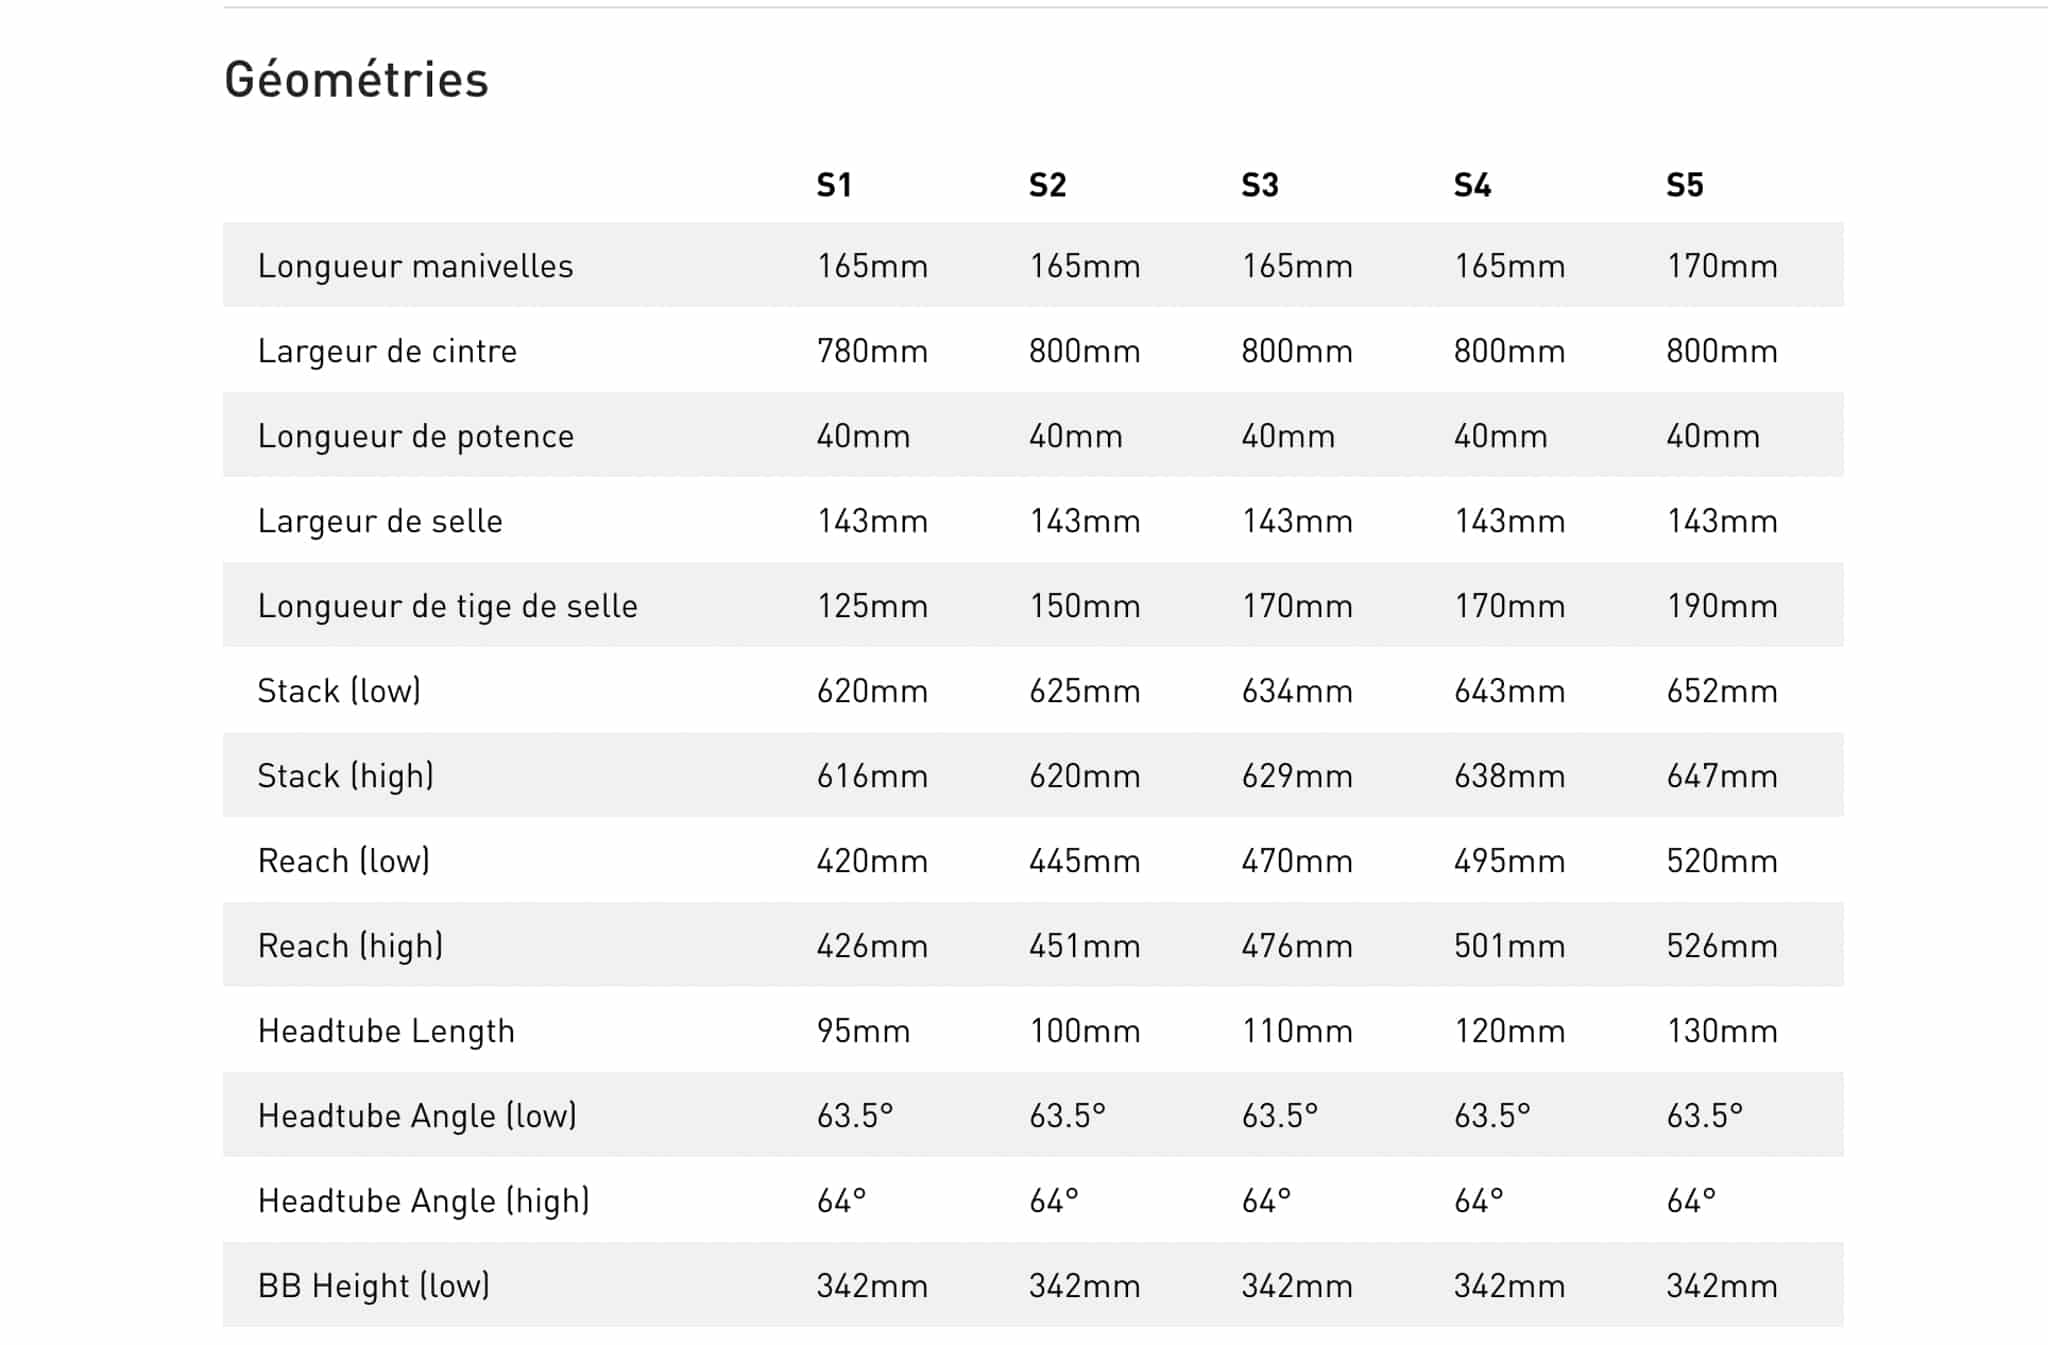The width and height of the screenshot is (2048, 1345).
Task: Select the 780mm handlebar width value
Action: (872, 351)
